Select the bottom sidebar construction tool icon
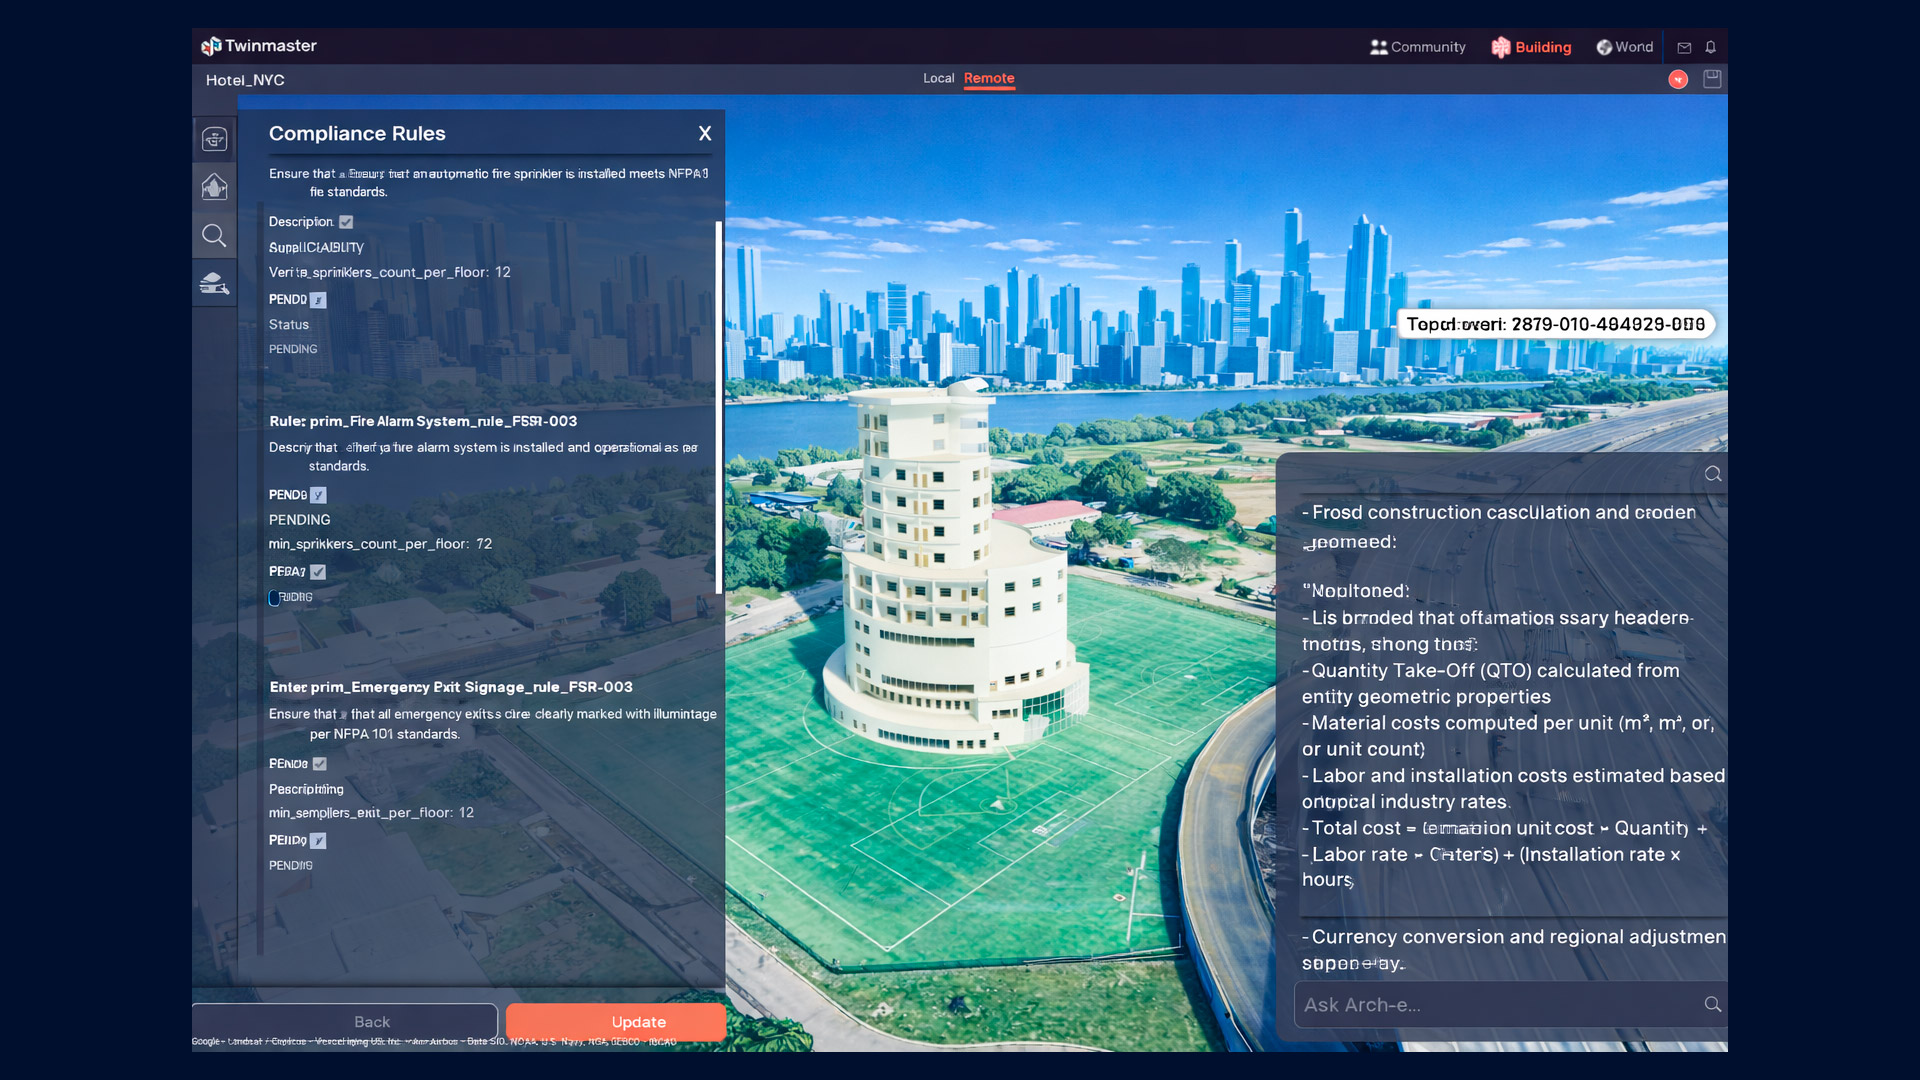 pyautogui.click(x=214, y=284)
